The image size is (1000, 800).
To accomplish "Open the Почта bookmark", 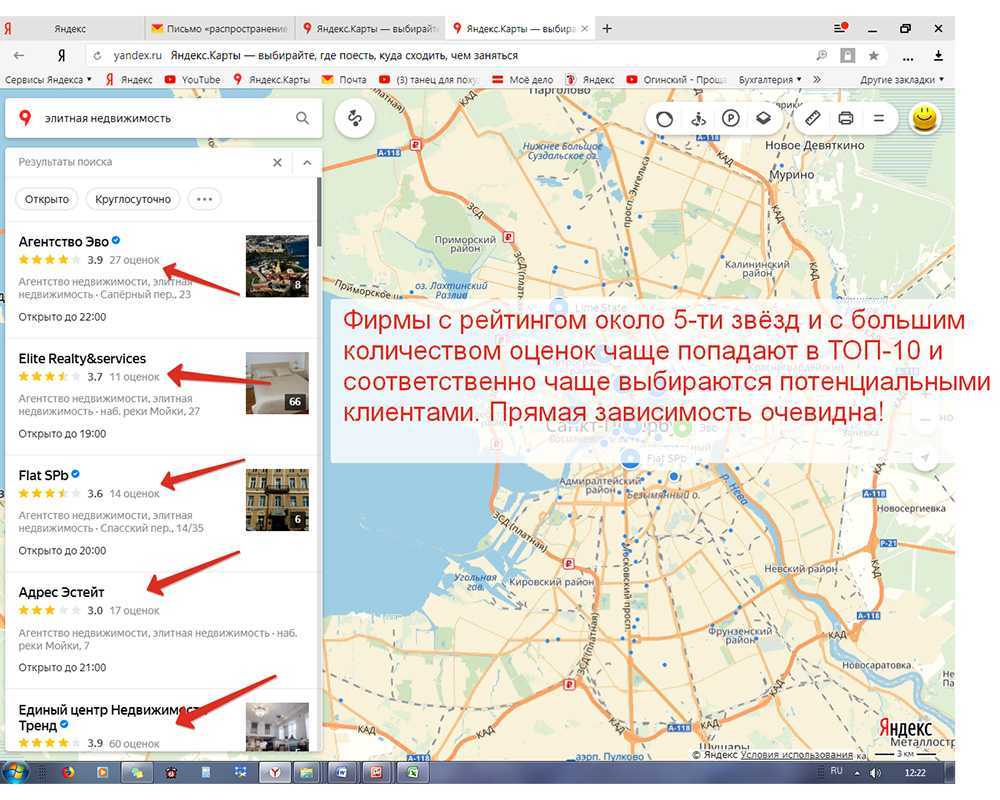I will pos(344,80).
